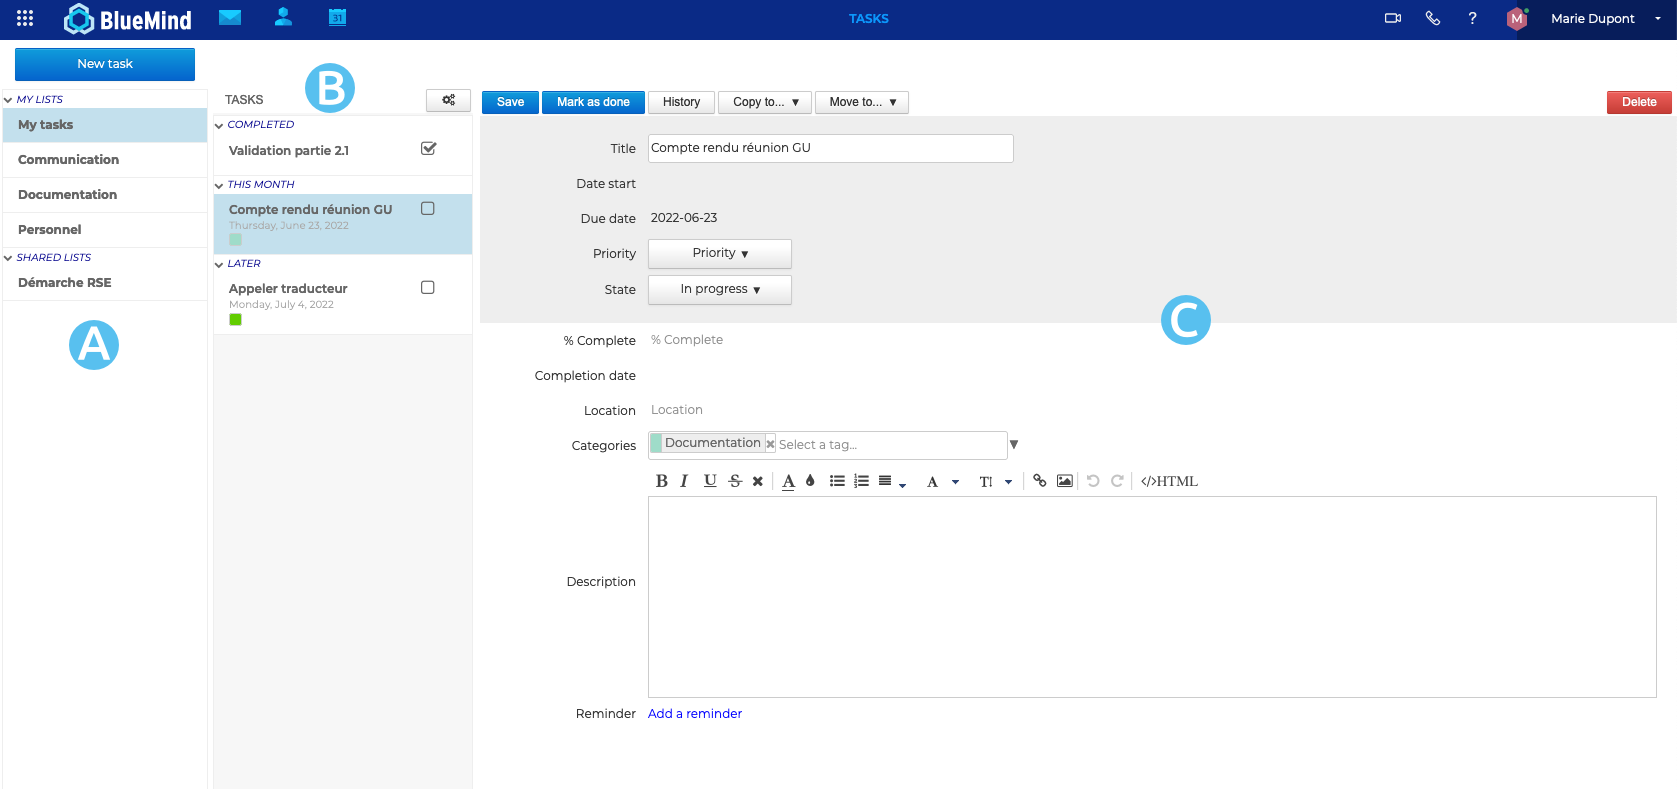The image size is (1677, 789).
Task: Collapse the Completed tasks section
Action: click(219, 126)
